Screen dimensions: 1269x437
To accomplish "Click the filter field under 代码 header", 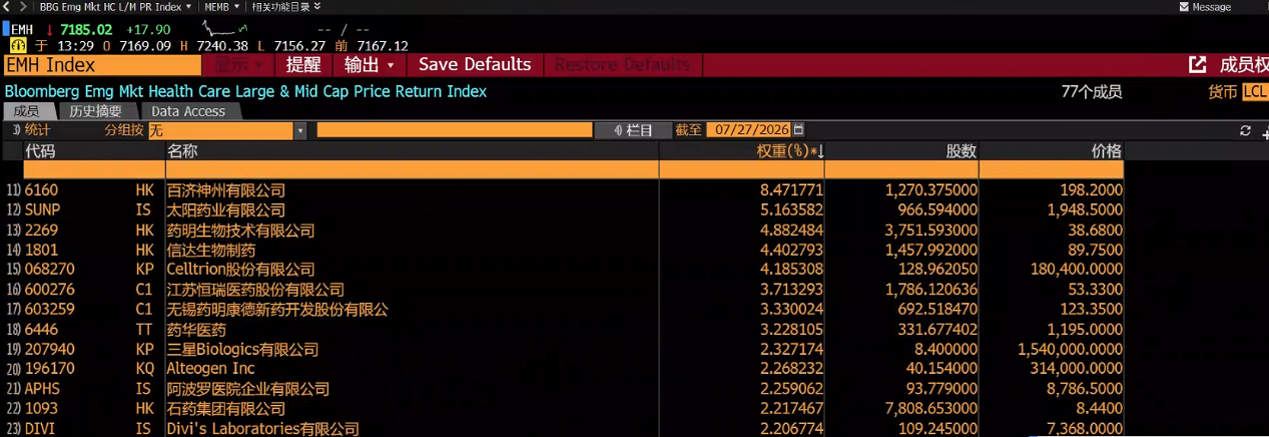I will (93, 170).
